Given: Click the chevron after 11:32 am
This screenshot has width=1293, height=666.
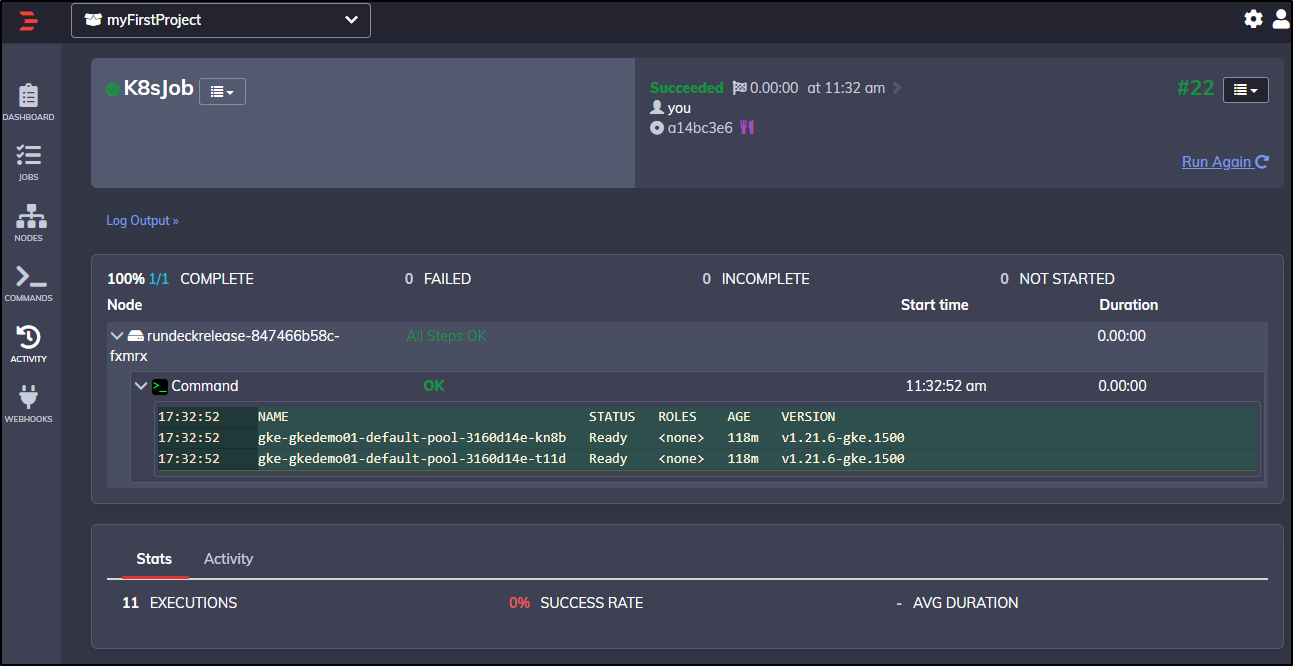Looking at the screenshot, I should coord(897,88).
